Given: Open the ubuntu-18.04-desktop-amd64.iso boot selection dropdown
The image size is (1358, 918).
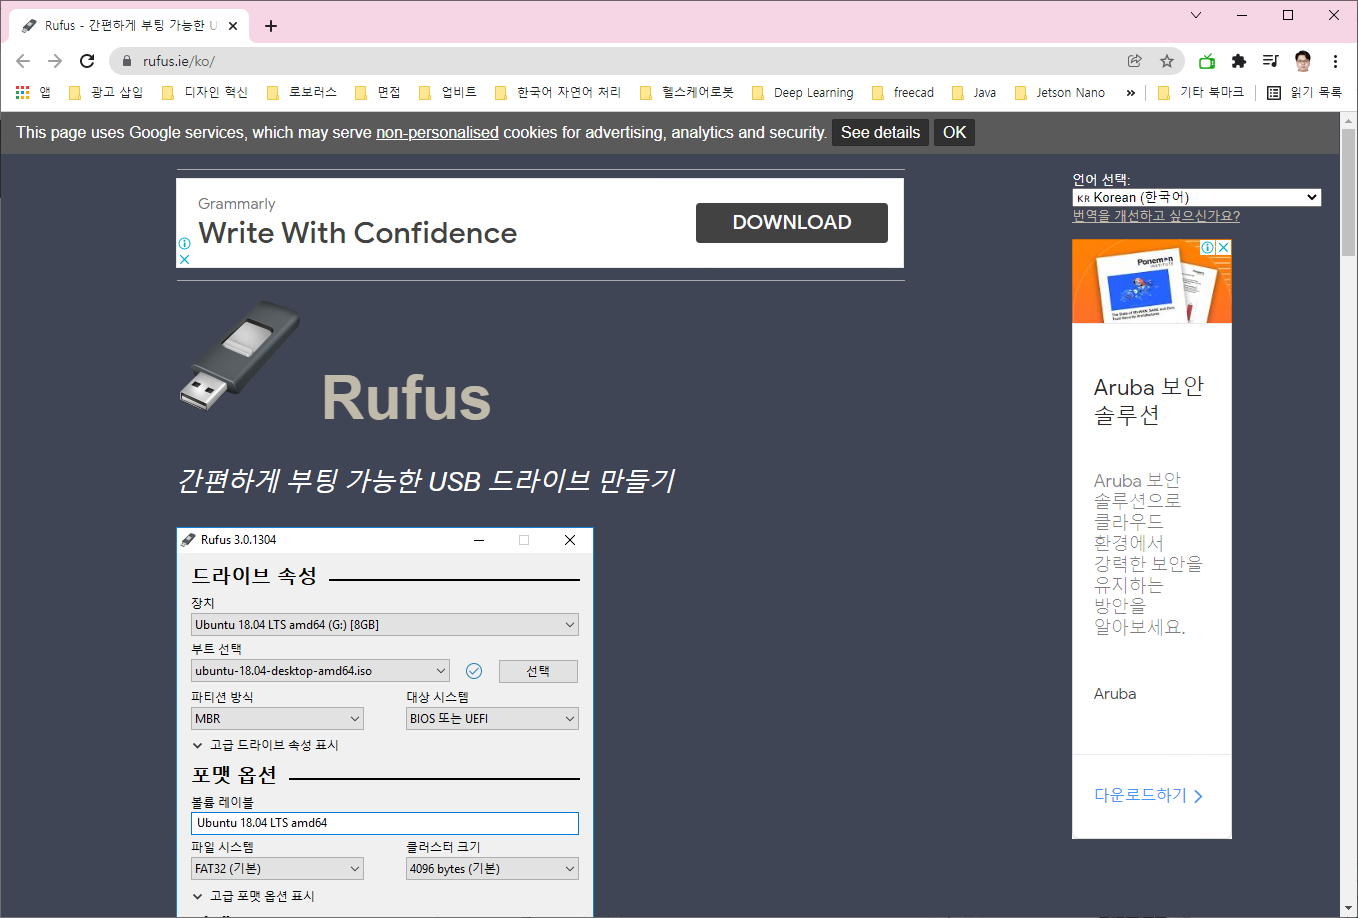Looking at the screenshot, I should [320, 670].
